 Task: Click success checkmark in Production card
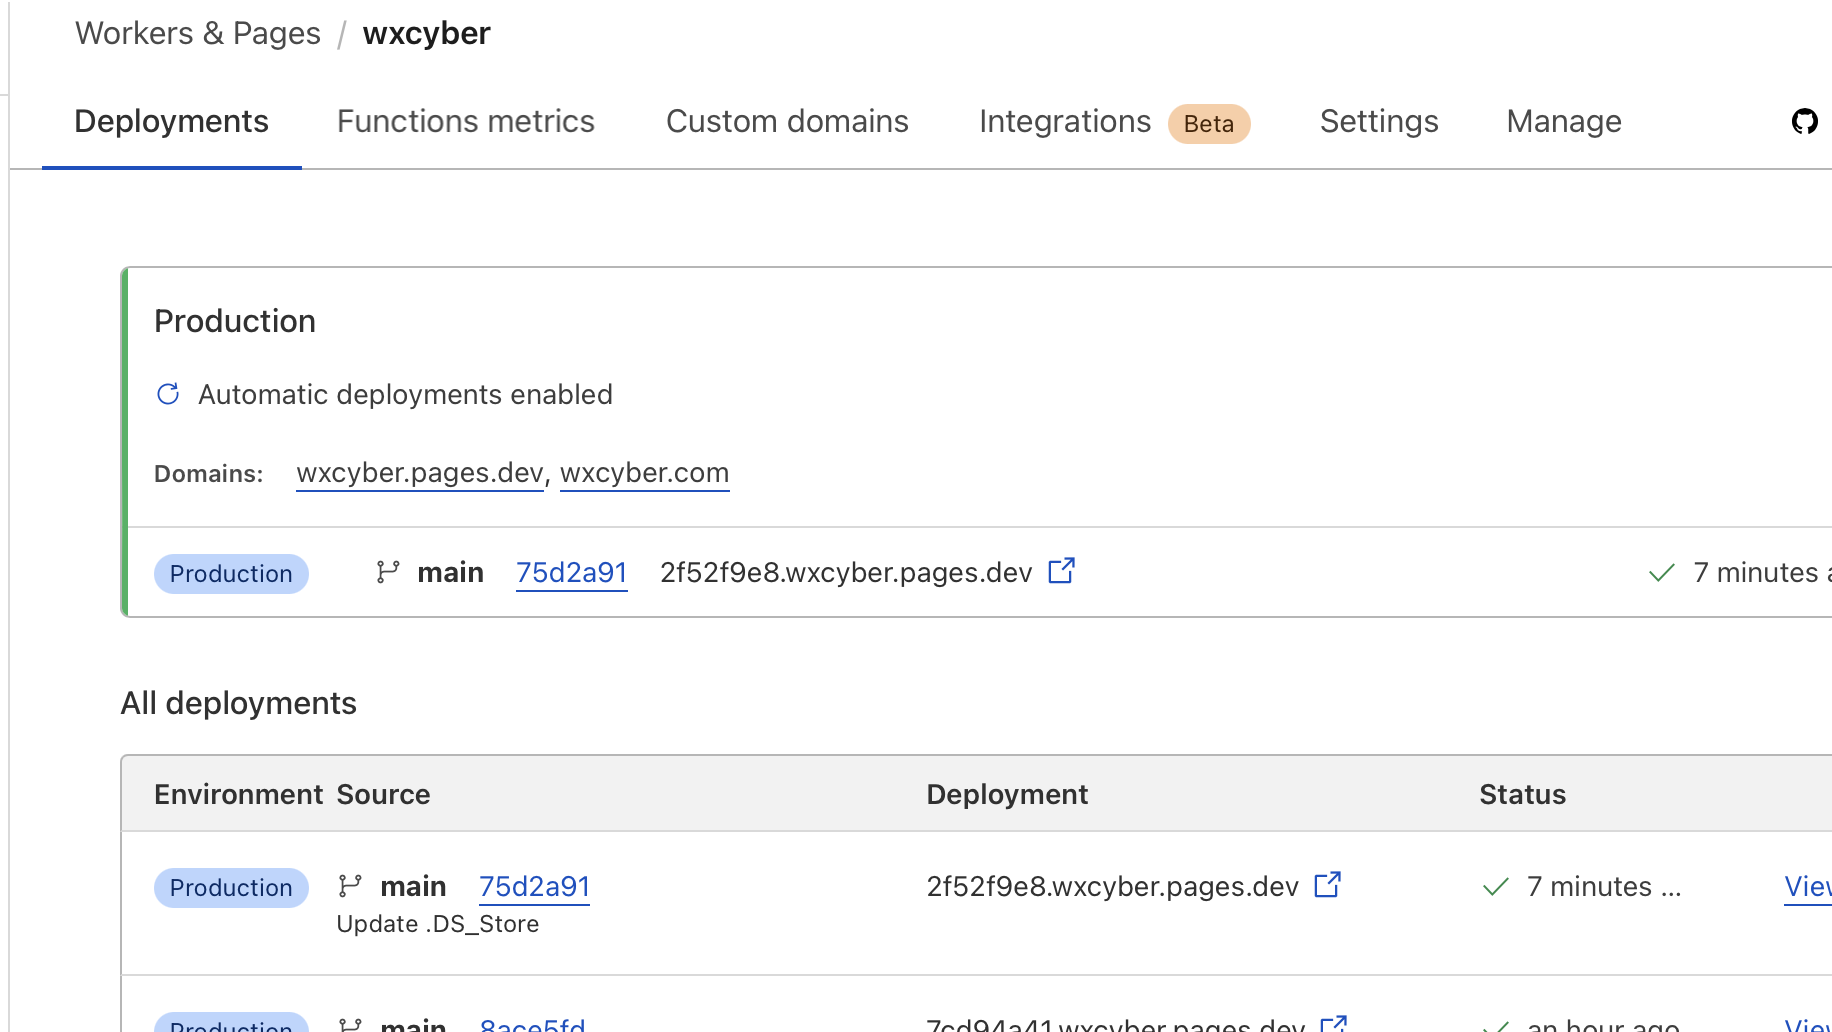click(x=1661, y=573)
